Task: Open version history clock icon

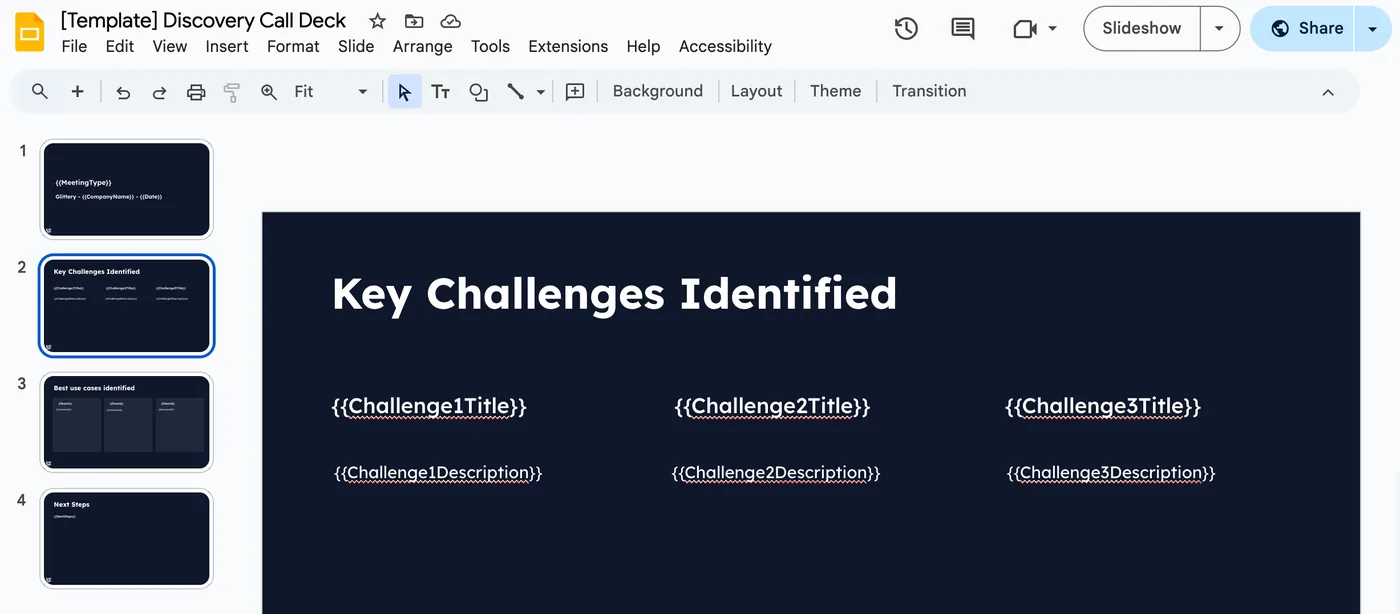Action: click(906, 29)
